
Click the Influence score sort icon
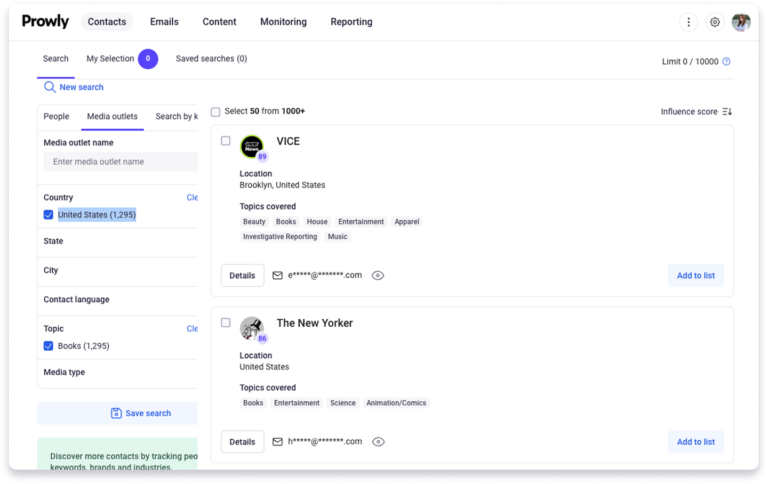pos(727,112)
